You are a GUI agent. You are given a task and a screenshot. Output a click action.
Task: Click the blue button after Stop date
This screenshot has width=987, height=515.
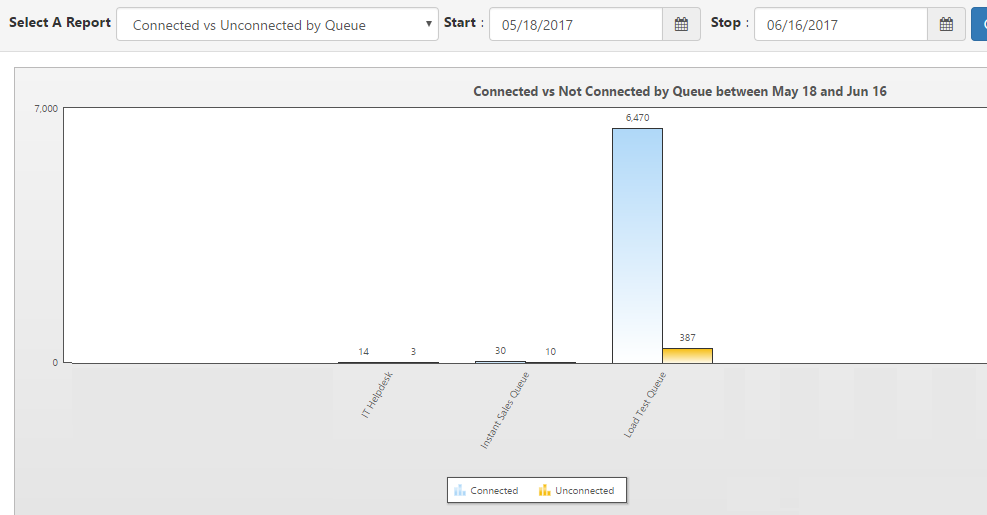point(979,25)
